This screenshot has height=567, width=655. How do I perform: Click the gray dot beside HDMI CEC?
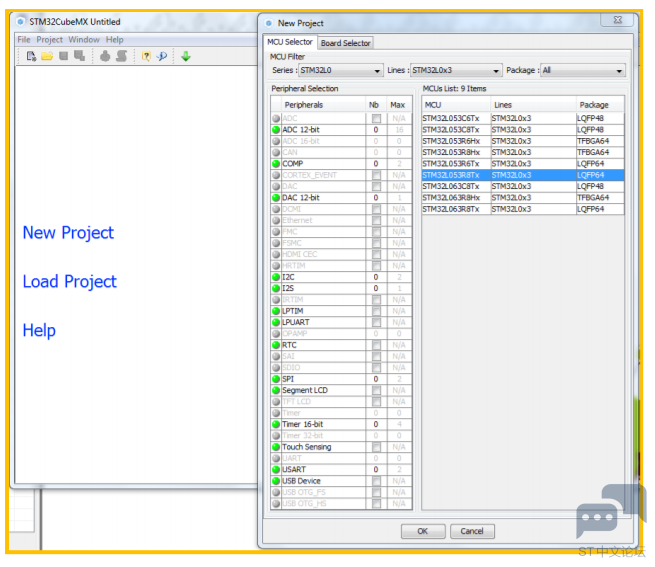point(276,254)
